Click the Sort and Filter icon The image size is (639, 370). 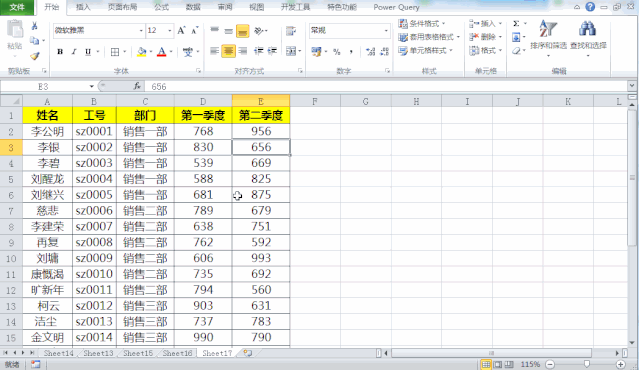pyautogui.click(x=548, y=29)
